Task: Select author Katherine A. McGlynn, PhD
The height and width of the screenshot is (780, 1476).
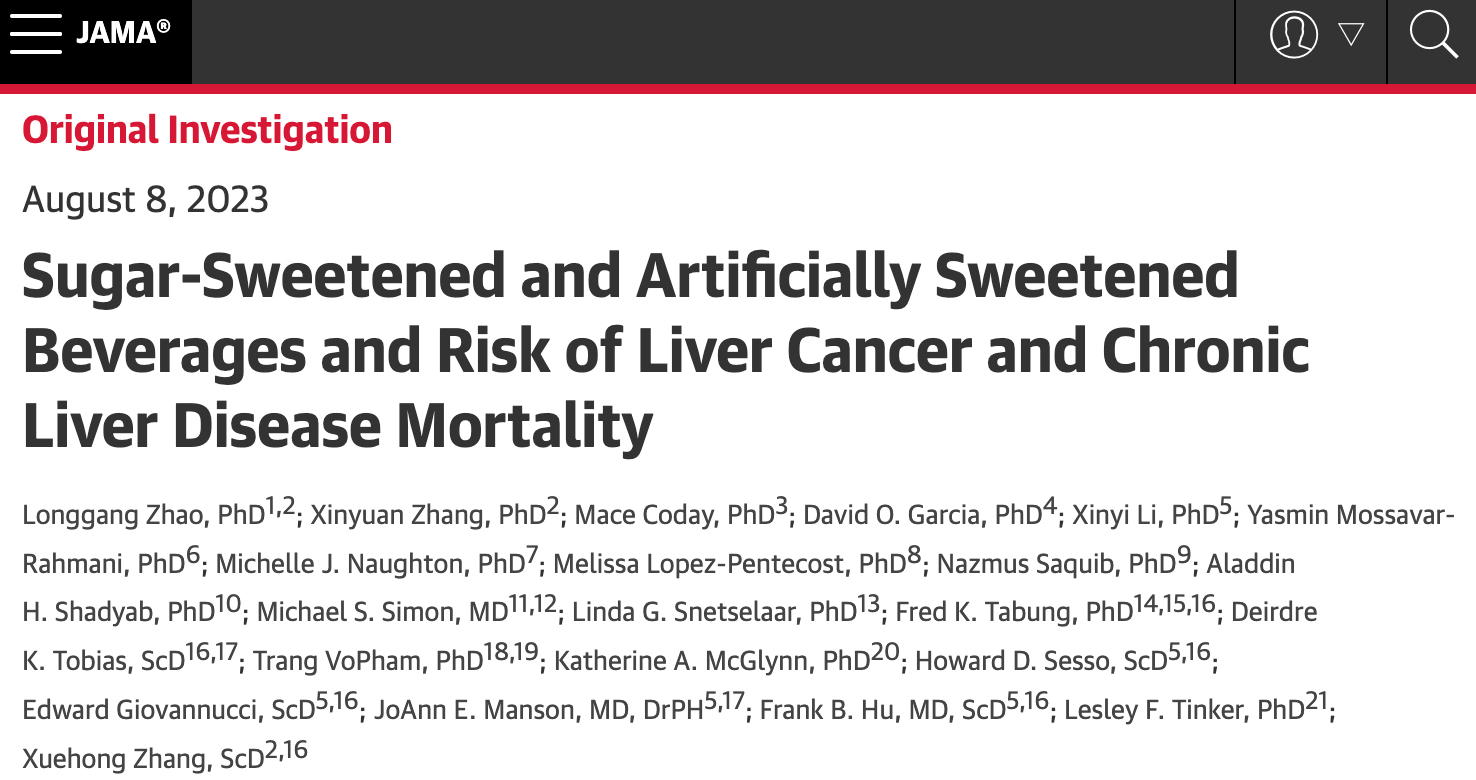Action: point(711,660)
